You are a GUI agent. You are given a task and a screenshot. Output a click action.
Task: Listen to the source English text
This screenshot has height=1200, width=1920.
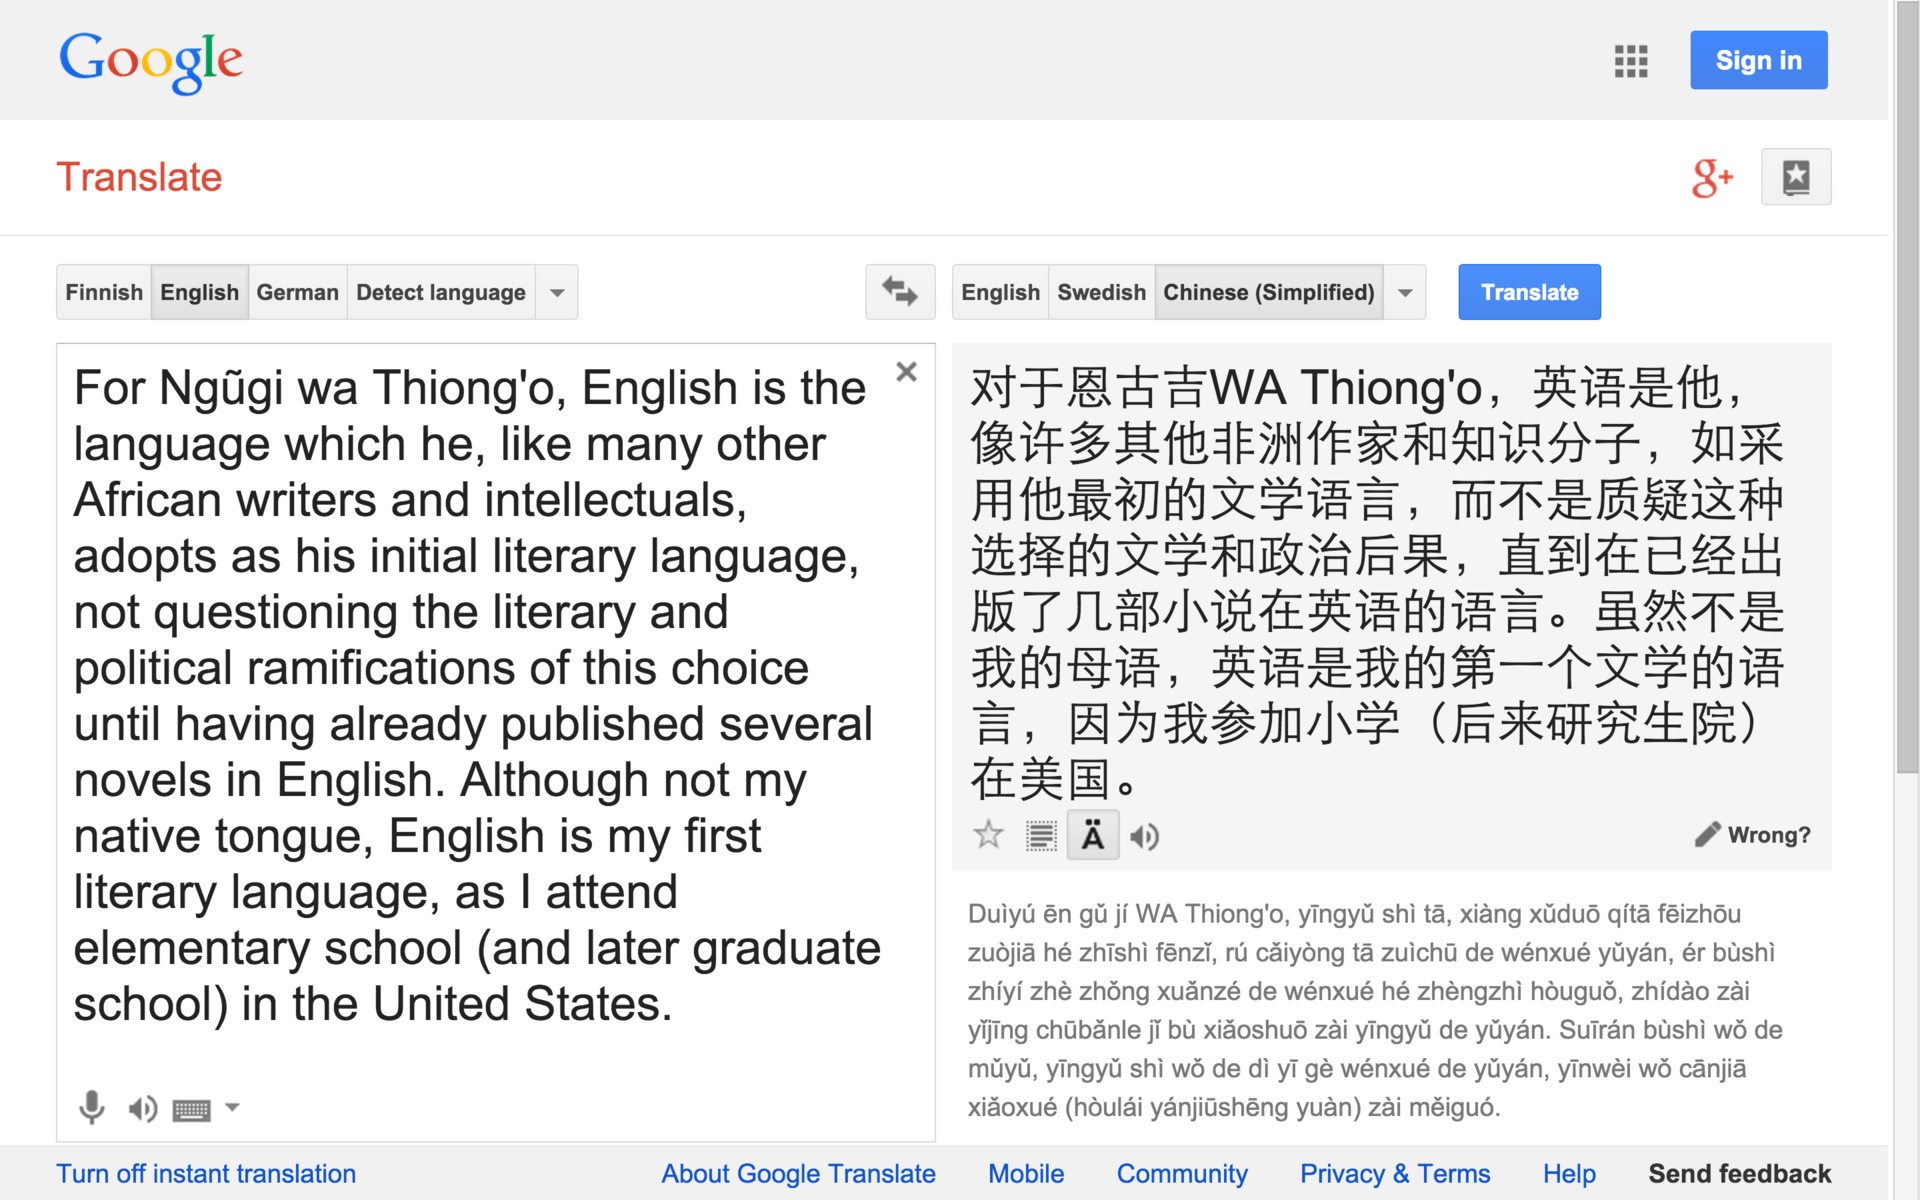pyautogui.click(x=142, y=1108)
